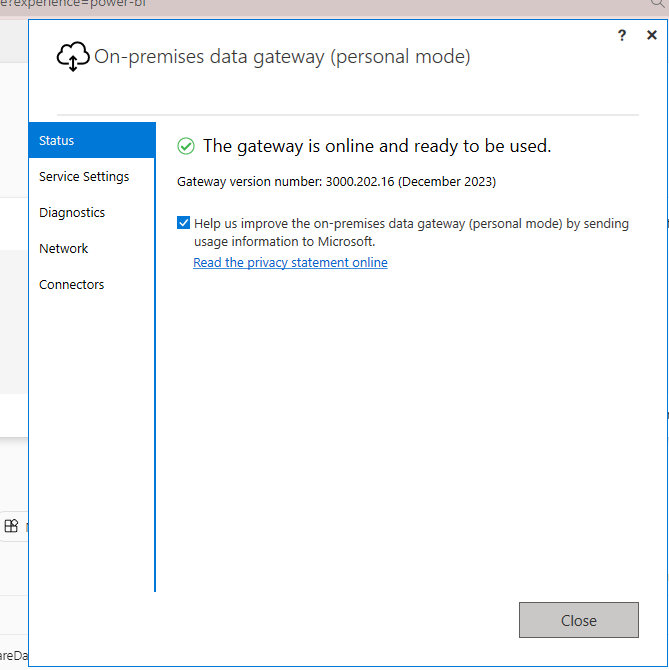The height and width of the screenshot is (670, 669).
Task: Click the Close button
Action: click(578, 620)
